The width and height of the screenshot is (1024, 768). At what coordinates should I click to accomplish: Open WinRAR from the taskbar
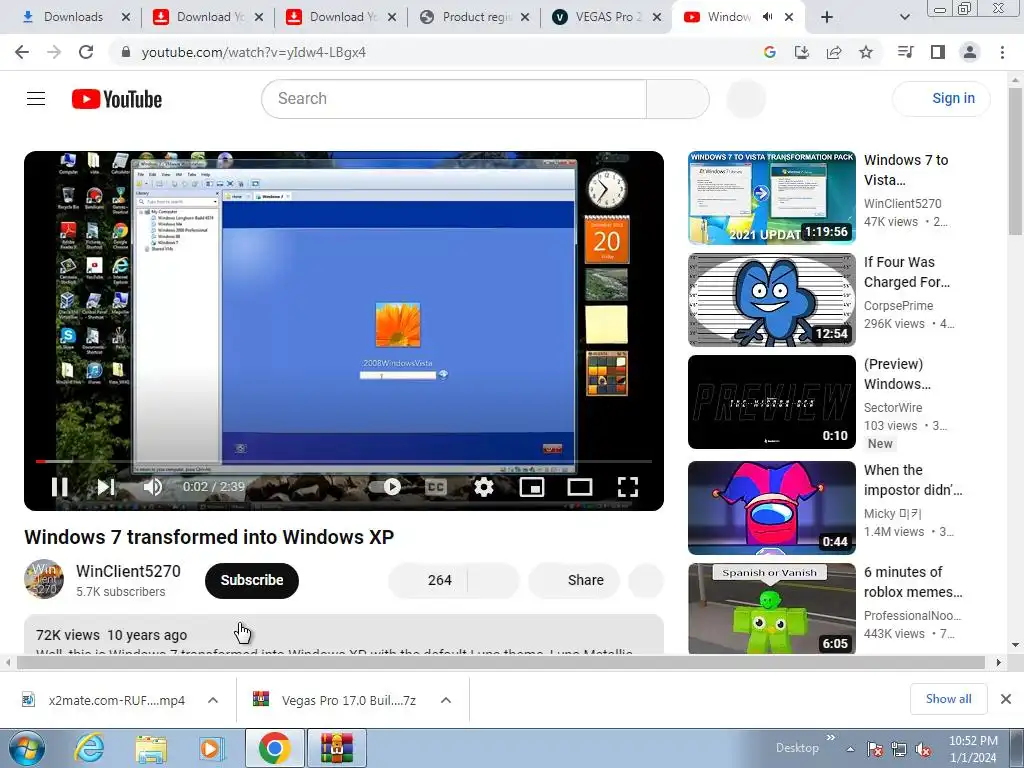[336, 748]
